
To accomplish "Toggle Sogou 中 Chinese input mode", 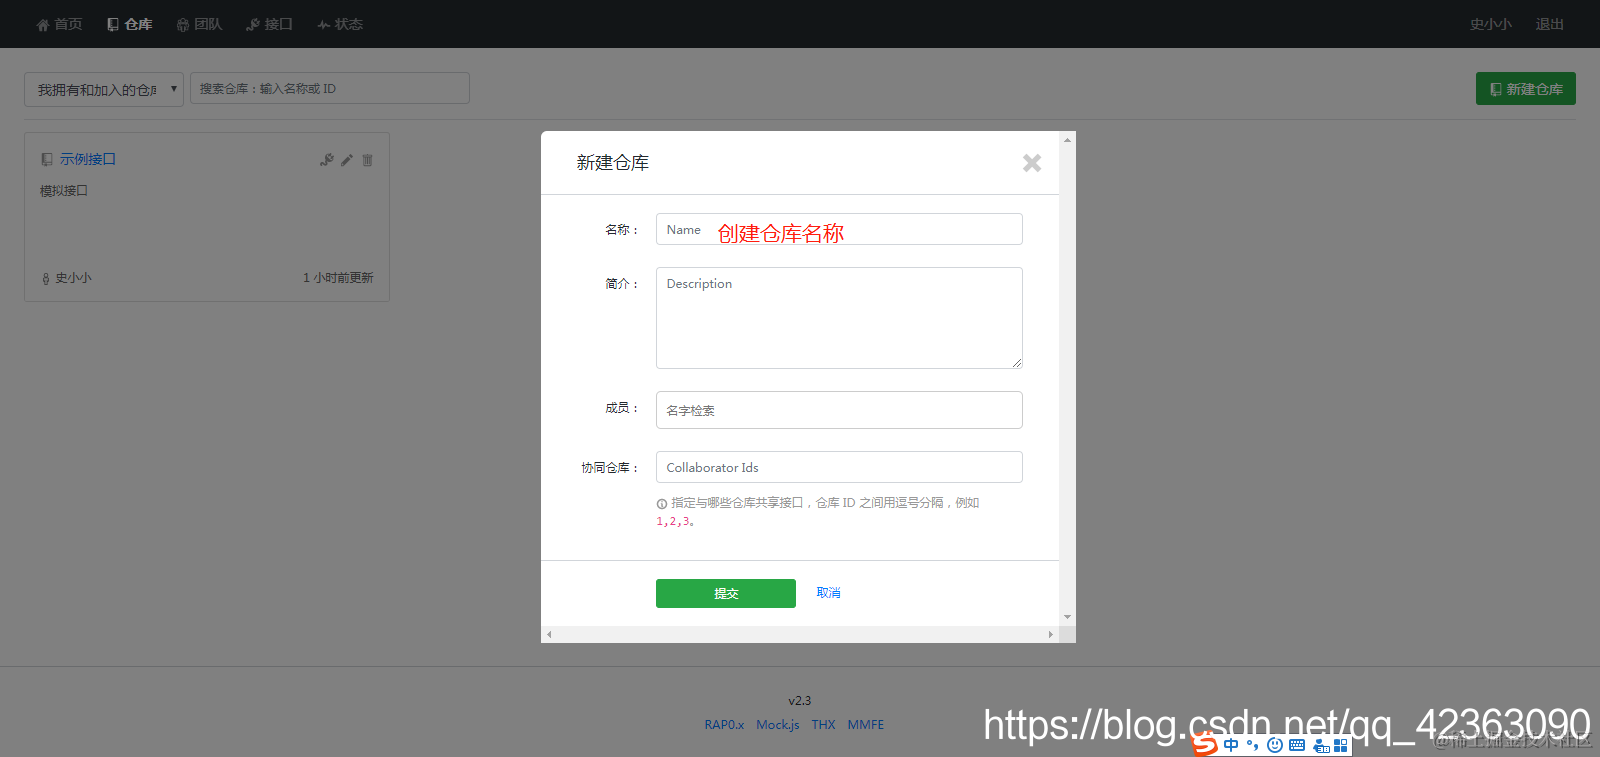I will tap(1231, 745).
